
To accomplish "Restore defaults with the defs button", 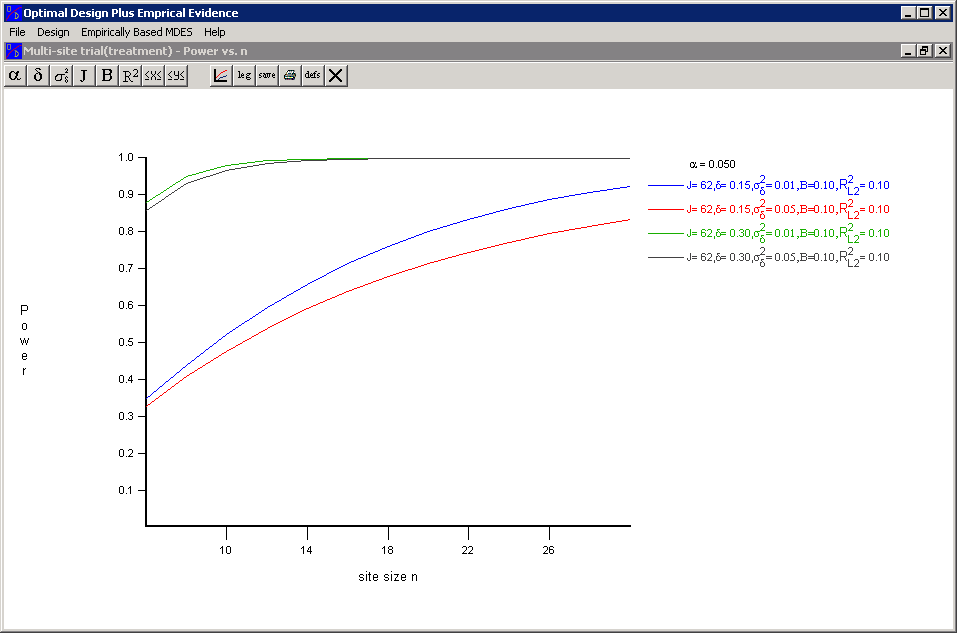I will coord(312,76).
